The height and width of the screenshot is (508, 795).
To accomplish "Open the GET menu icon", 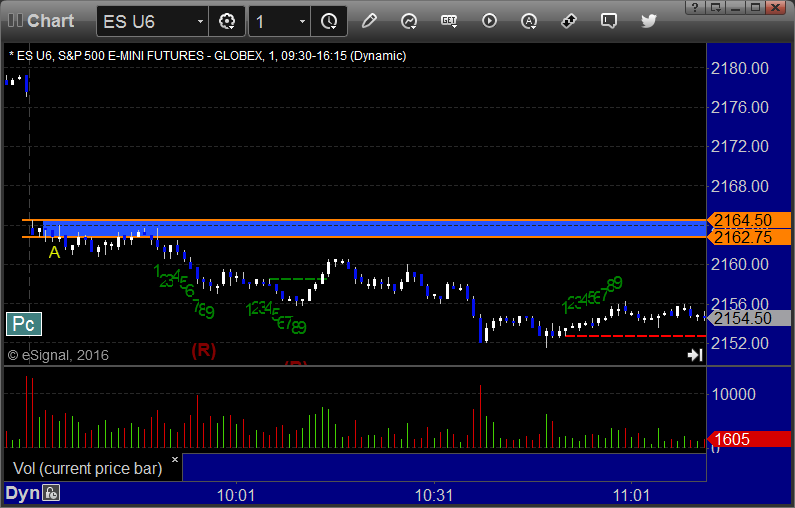I will (449, 21).
